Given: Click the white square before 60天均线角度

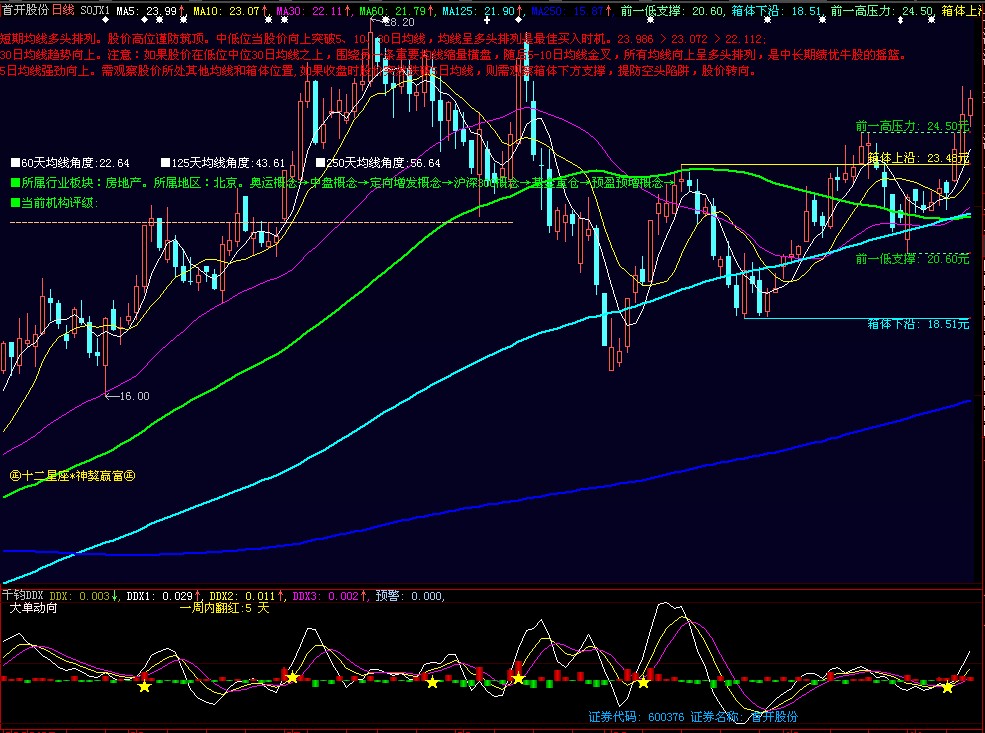Looking at the screenshot, I should 16,163.
